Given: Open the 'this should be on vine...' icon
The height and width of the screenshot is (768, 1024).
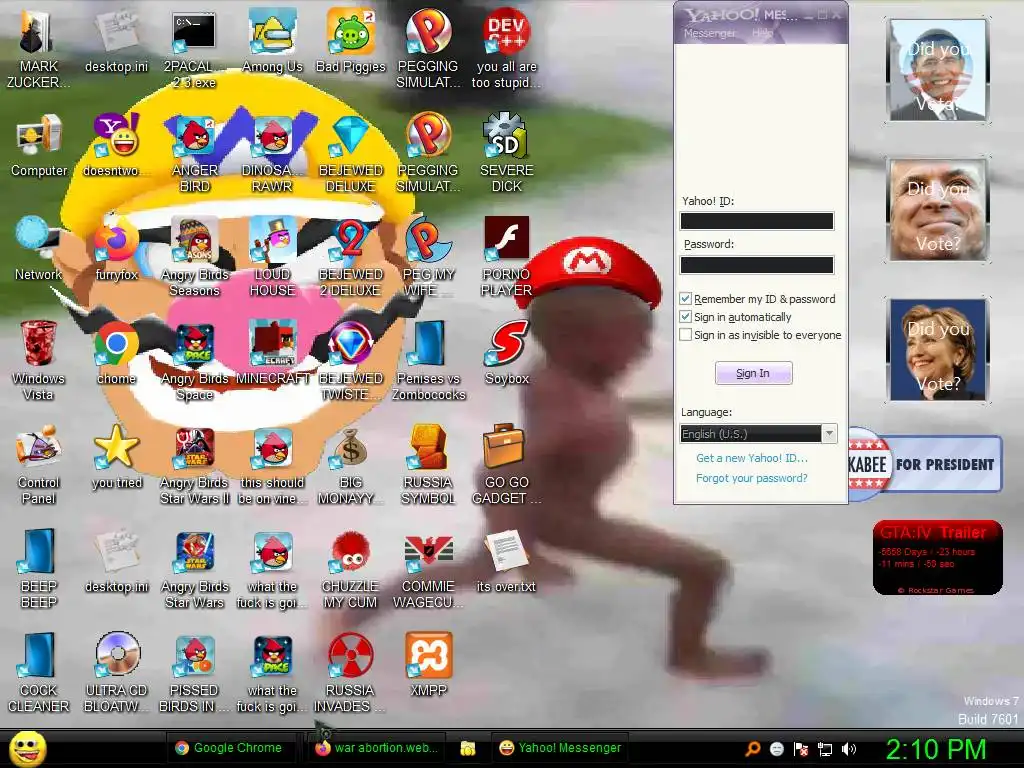Looking at the screenshot, I should pyautogui.click(x=272, y=464).
